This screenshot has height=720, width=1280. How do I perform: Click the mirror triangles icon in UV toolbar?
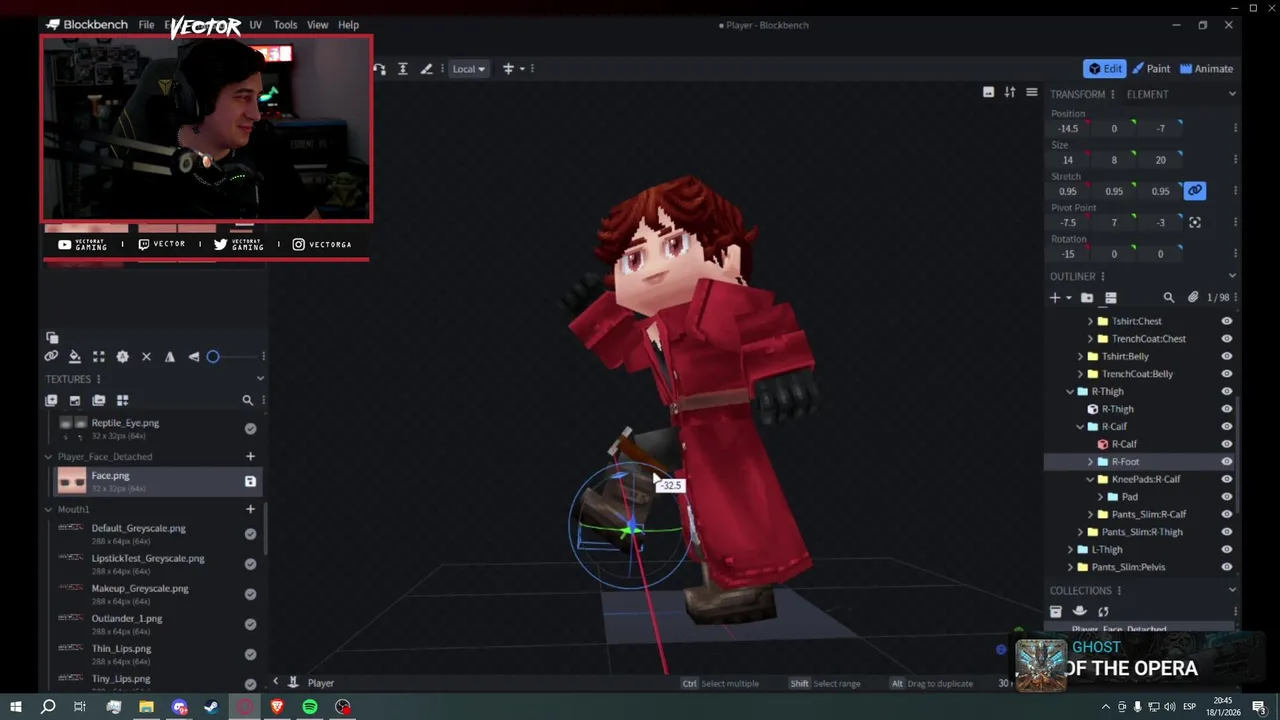pyautogui.click(x=170, y=356)
